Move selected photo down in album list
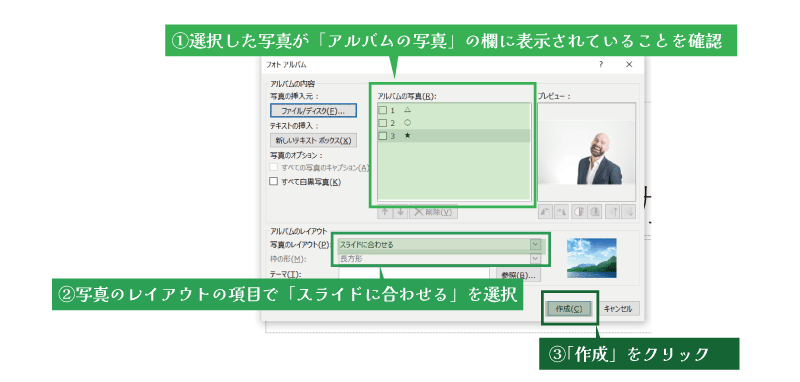 pyautogui.click(x=400, y=212)
